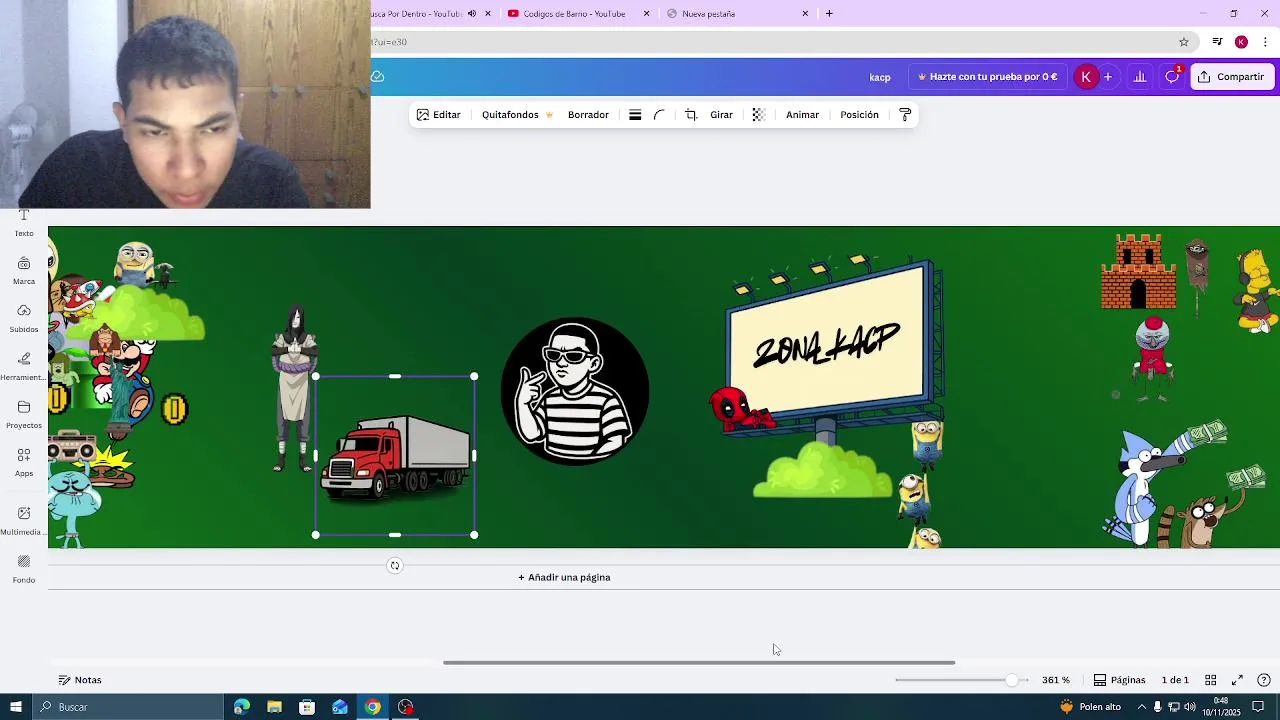1280x720 pixels.
Task: Open the Proyectos folder panel
Action: [24, 414]
